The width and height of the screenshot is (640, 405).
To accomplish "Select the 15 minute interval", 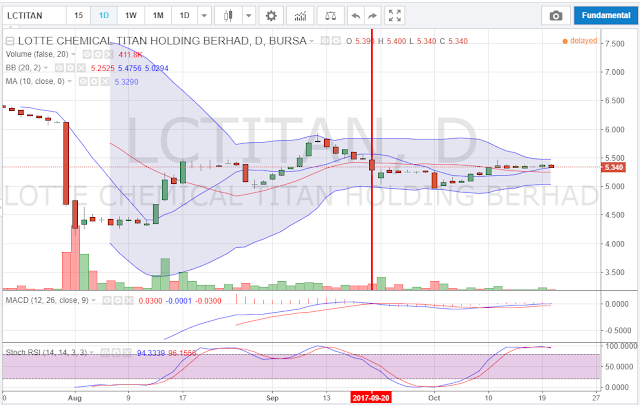I will click(78, 16).
